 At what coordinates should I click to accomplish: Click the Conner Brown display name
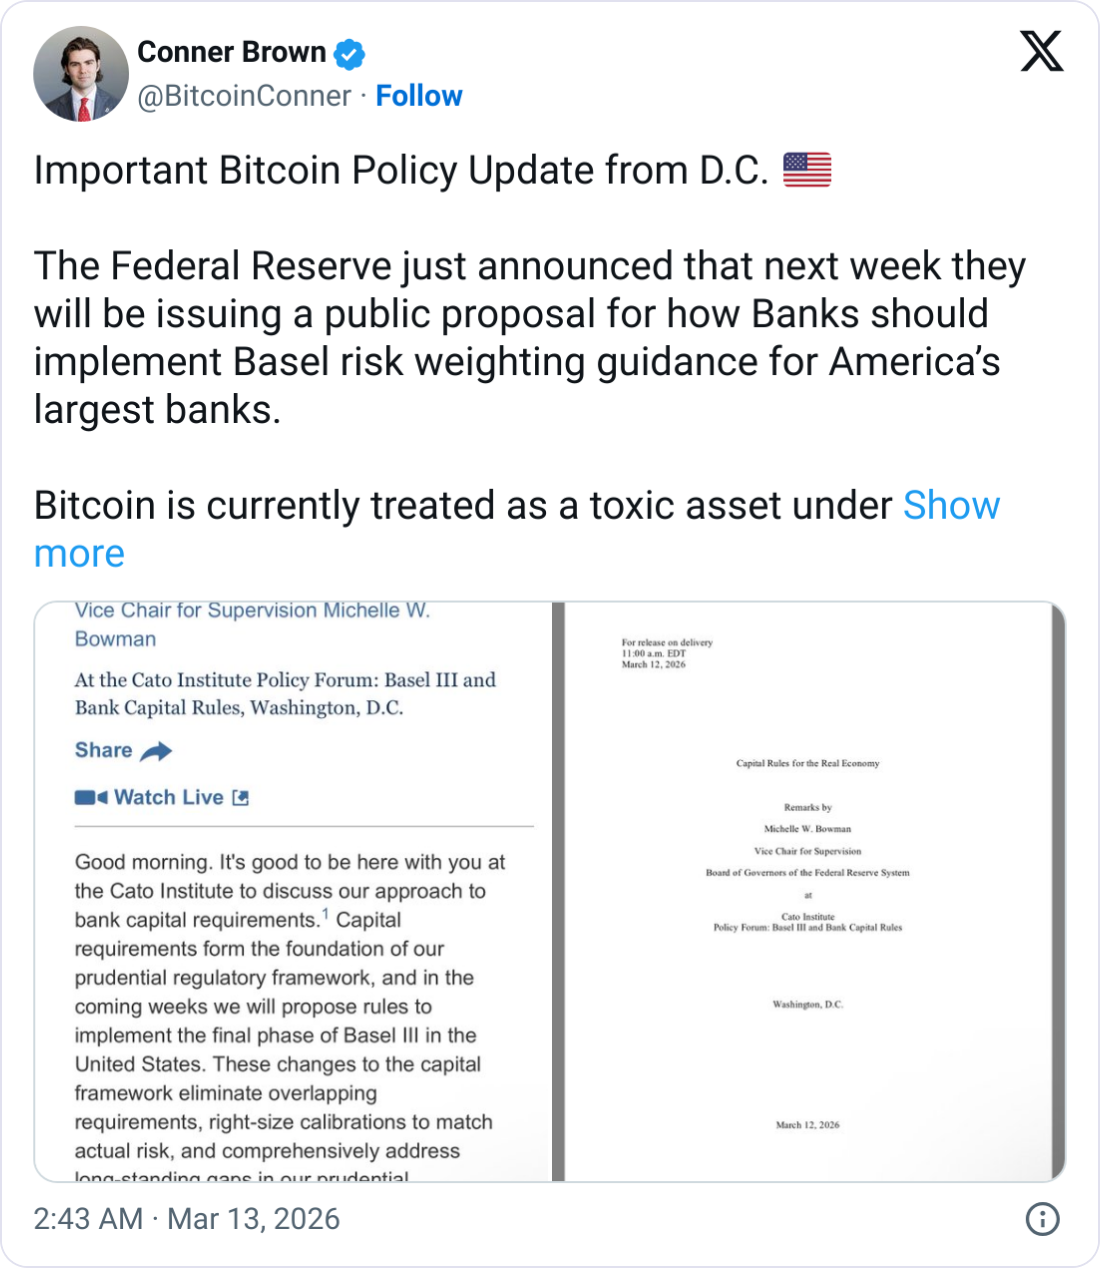point(232,52)
